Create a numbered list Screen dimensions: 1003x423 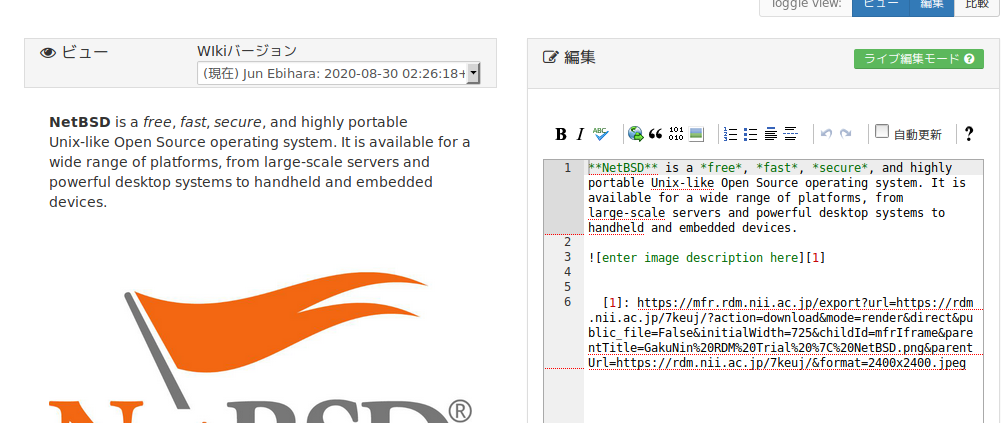click(731, 134)
